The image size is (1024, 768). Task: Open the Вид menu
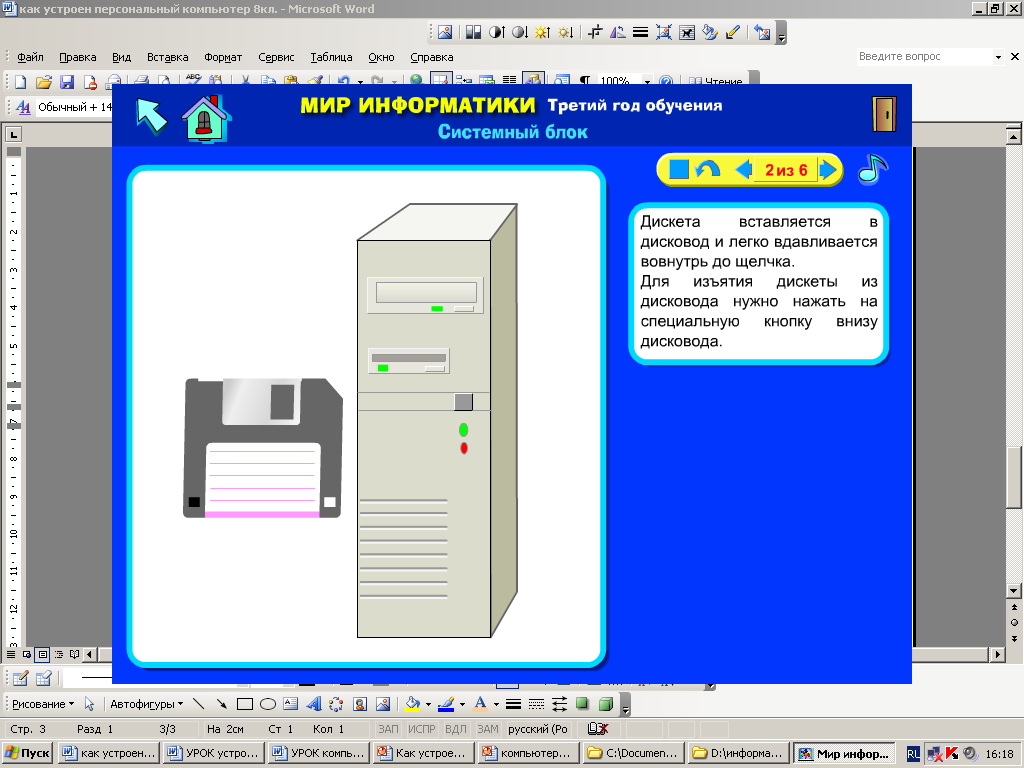[121, 57]
